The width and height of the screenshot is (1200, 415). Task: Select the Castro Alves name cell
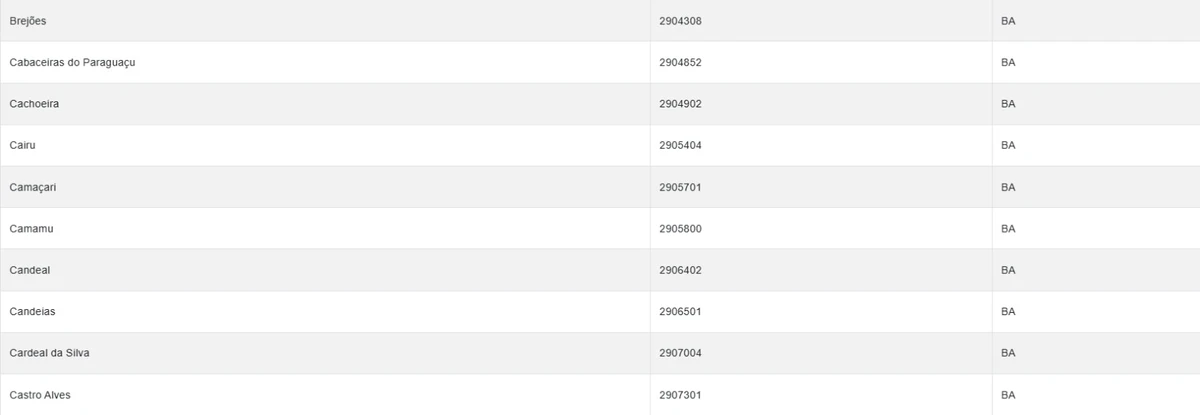click(40, 395)
